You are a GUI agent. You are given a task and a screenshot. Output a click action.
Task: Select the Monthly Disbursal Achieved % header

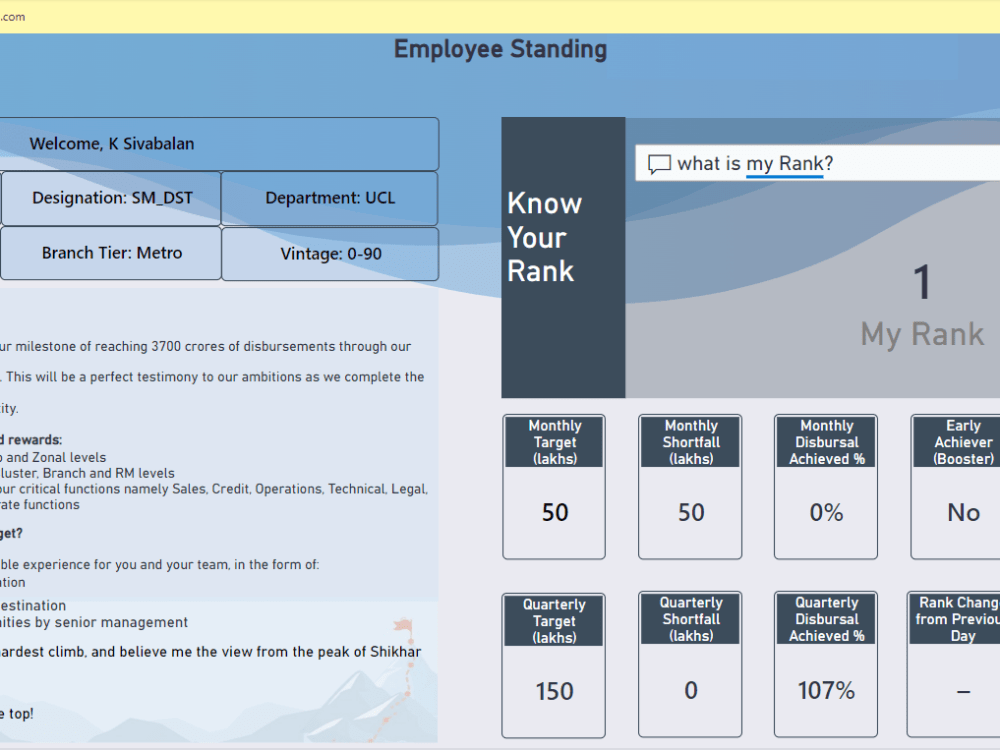pyautogui.click(x=827, y=442)
